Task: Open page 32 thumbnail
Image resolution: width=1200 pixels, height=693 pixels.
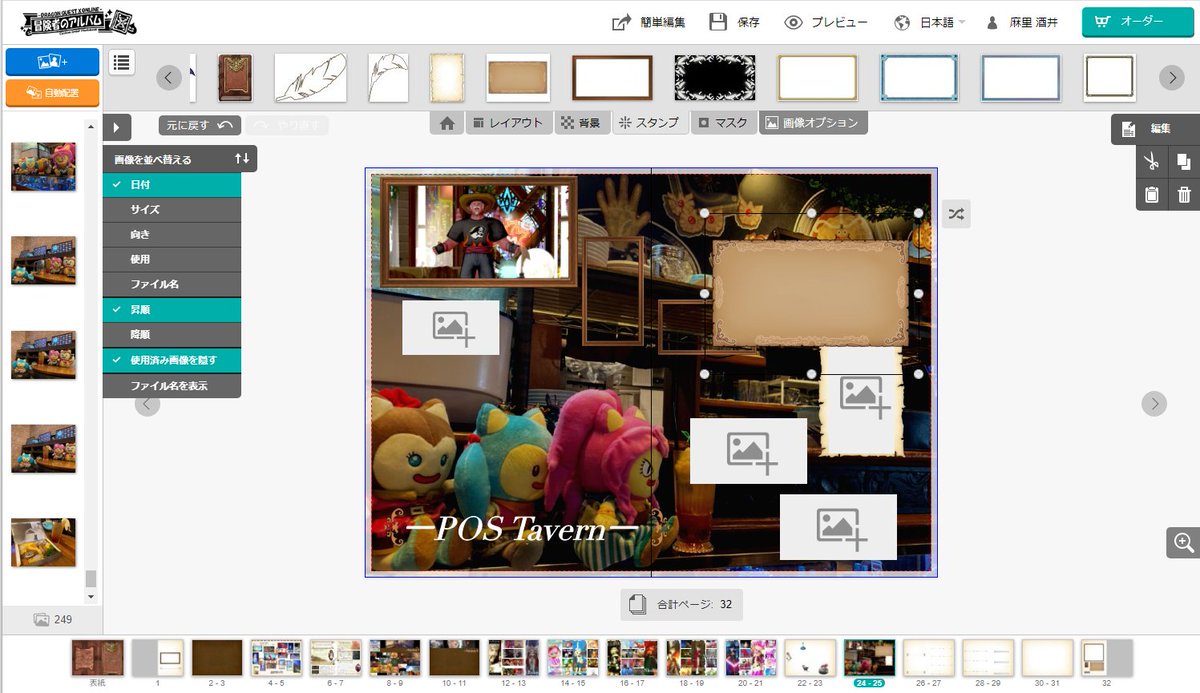Action: tap(1106, 660)
